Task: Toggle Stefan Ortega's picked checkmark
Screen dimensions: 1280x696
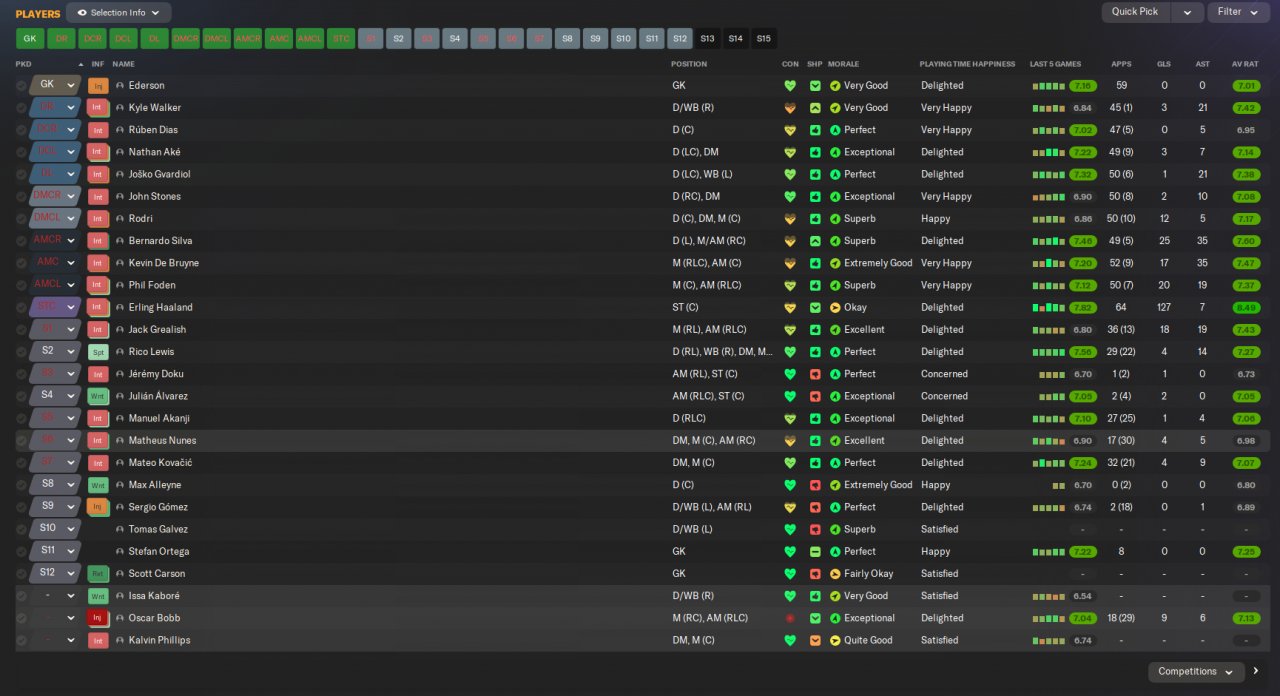Action: point(21,552)
